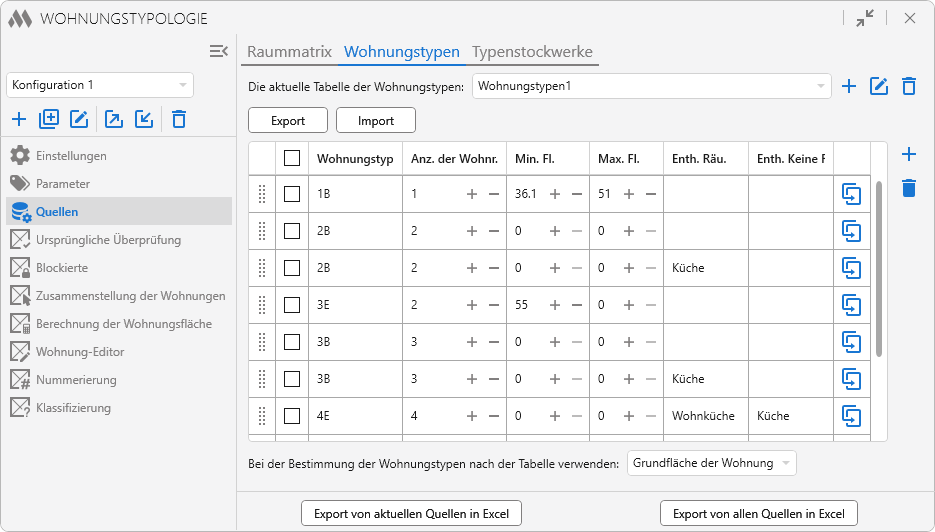Click the Import button

(376, 121)
